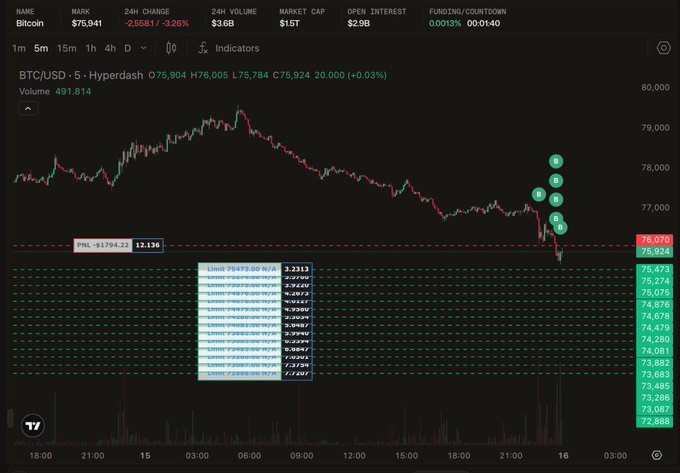This screenshot has height=473, width=680.
Task: Click the red 76,070 price axis label
Action: 655,240
